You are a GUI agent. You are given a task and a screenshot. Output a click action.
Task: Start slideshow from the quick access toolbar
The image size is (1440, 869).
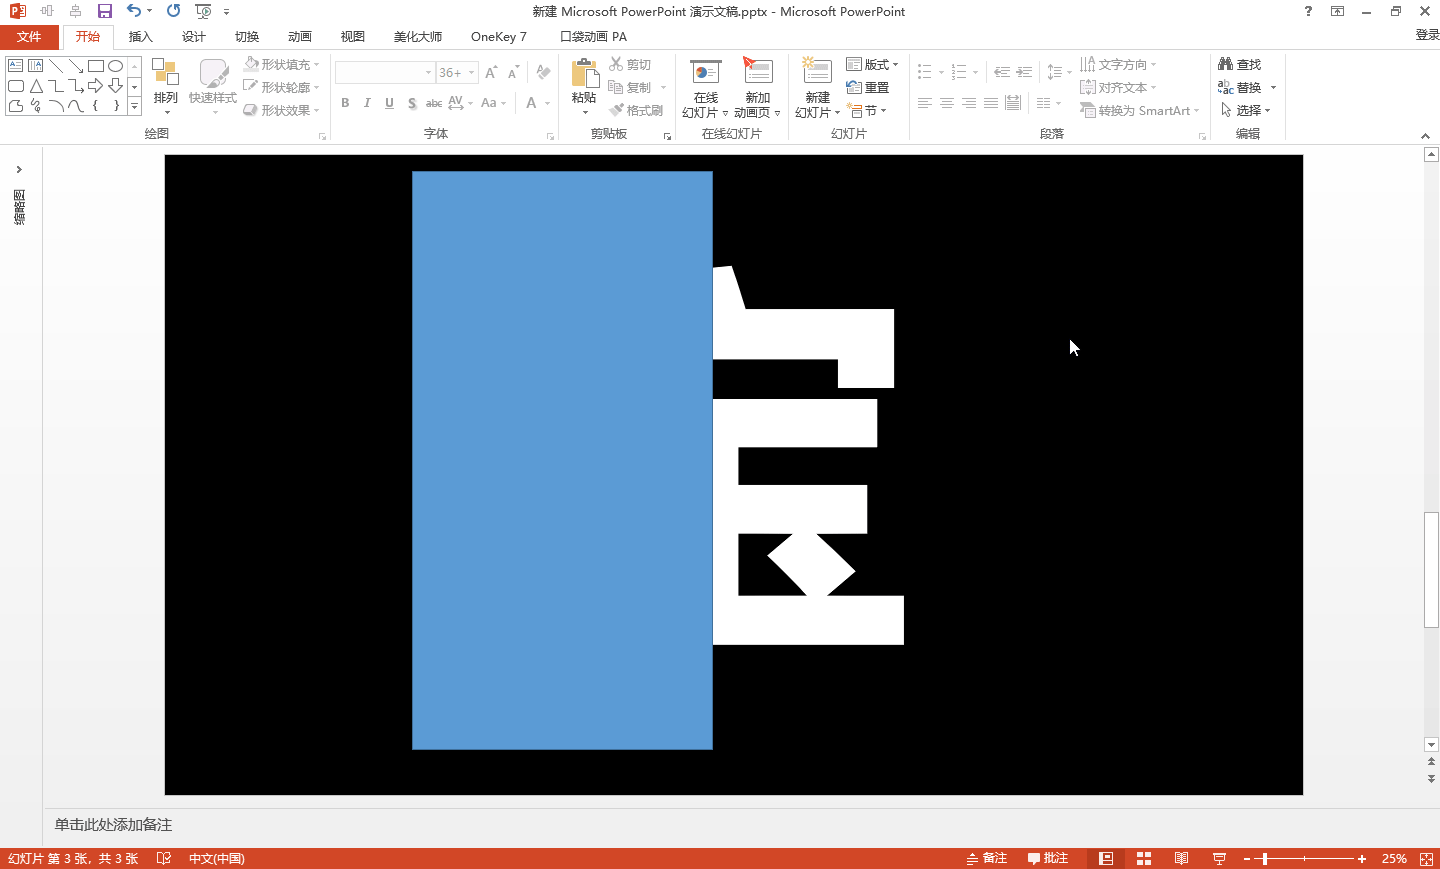[203, 11]
